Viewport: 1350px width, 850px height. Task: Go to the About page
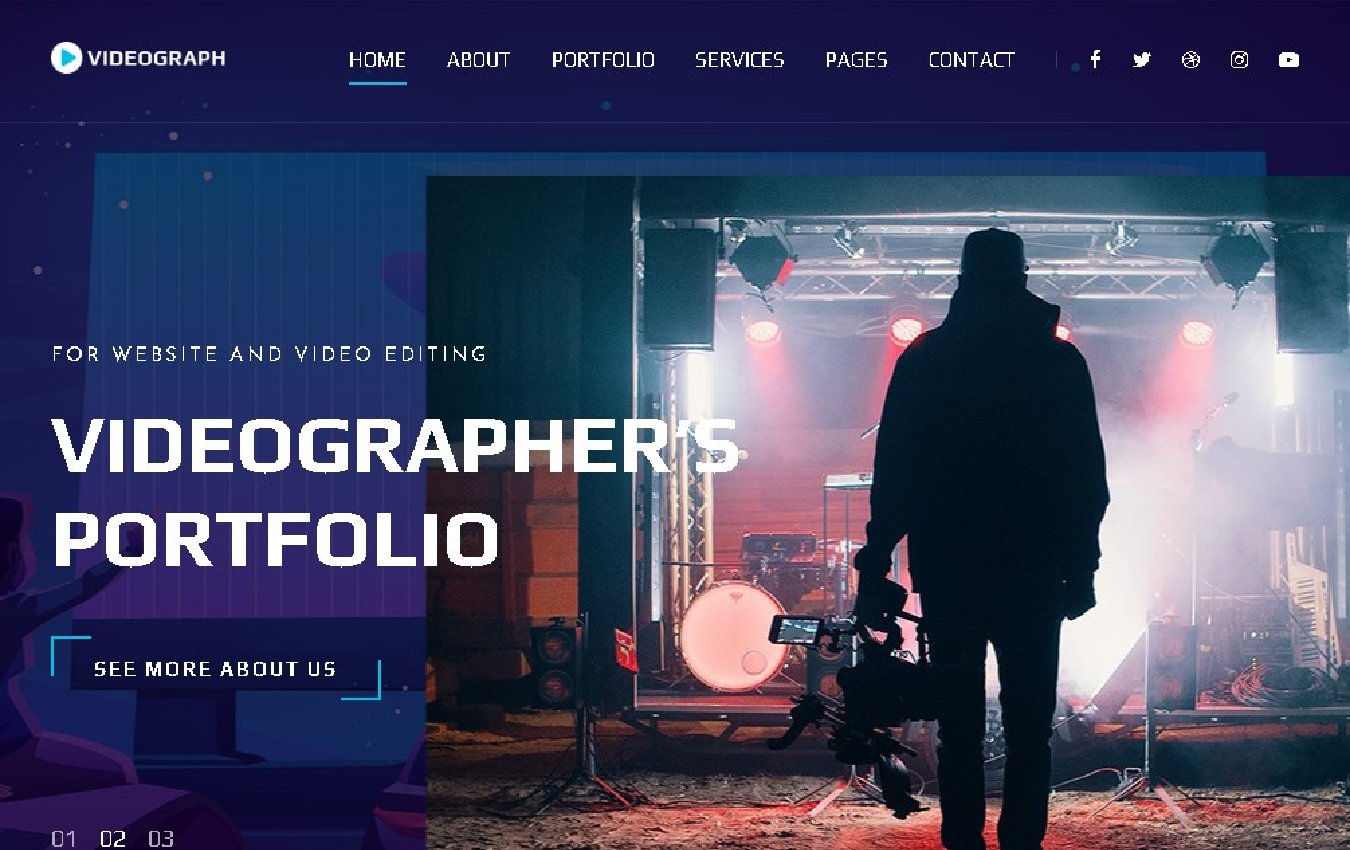point(479,60)
